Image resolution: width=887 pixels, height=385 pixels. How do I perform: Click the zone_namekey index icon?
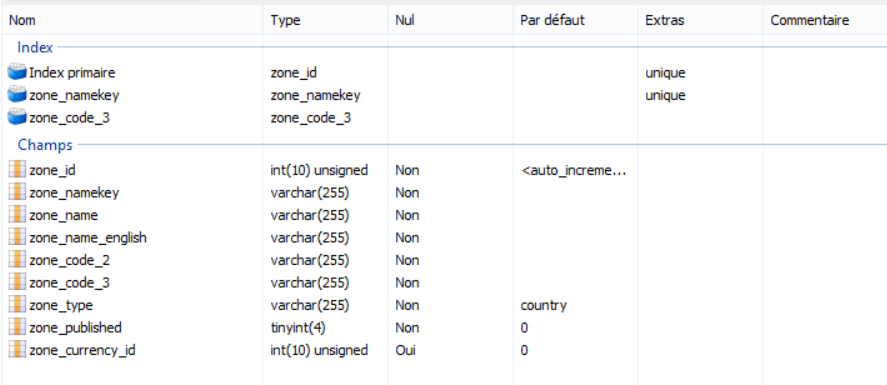[17, 95]
